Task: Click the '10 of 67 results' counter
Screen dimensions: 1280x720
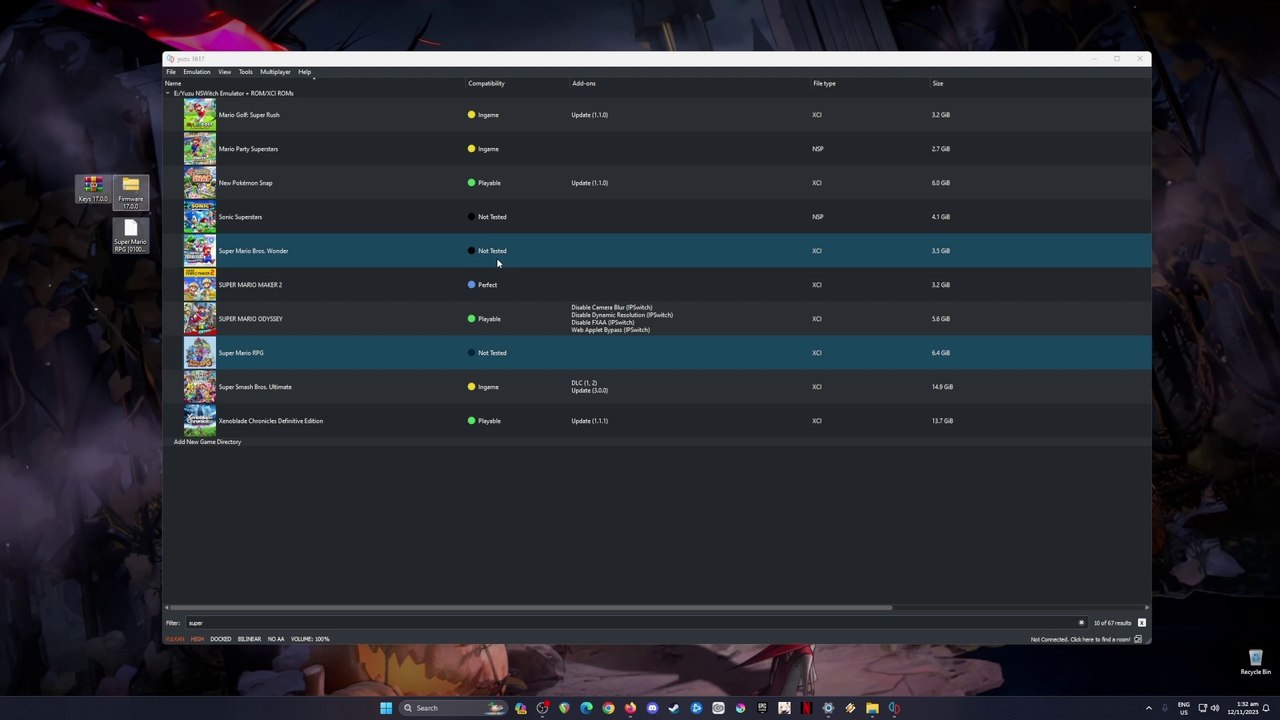Action: pos(1113,623)
